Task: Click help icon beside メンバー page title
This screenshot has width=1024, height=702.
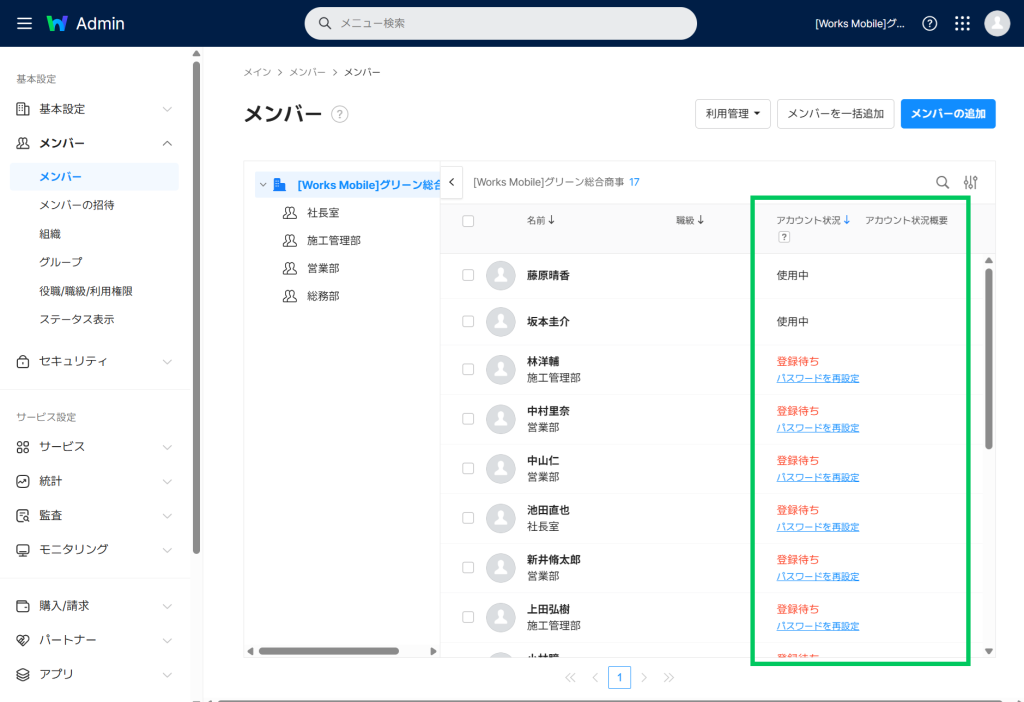Action: pos(340,115)
